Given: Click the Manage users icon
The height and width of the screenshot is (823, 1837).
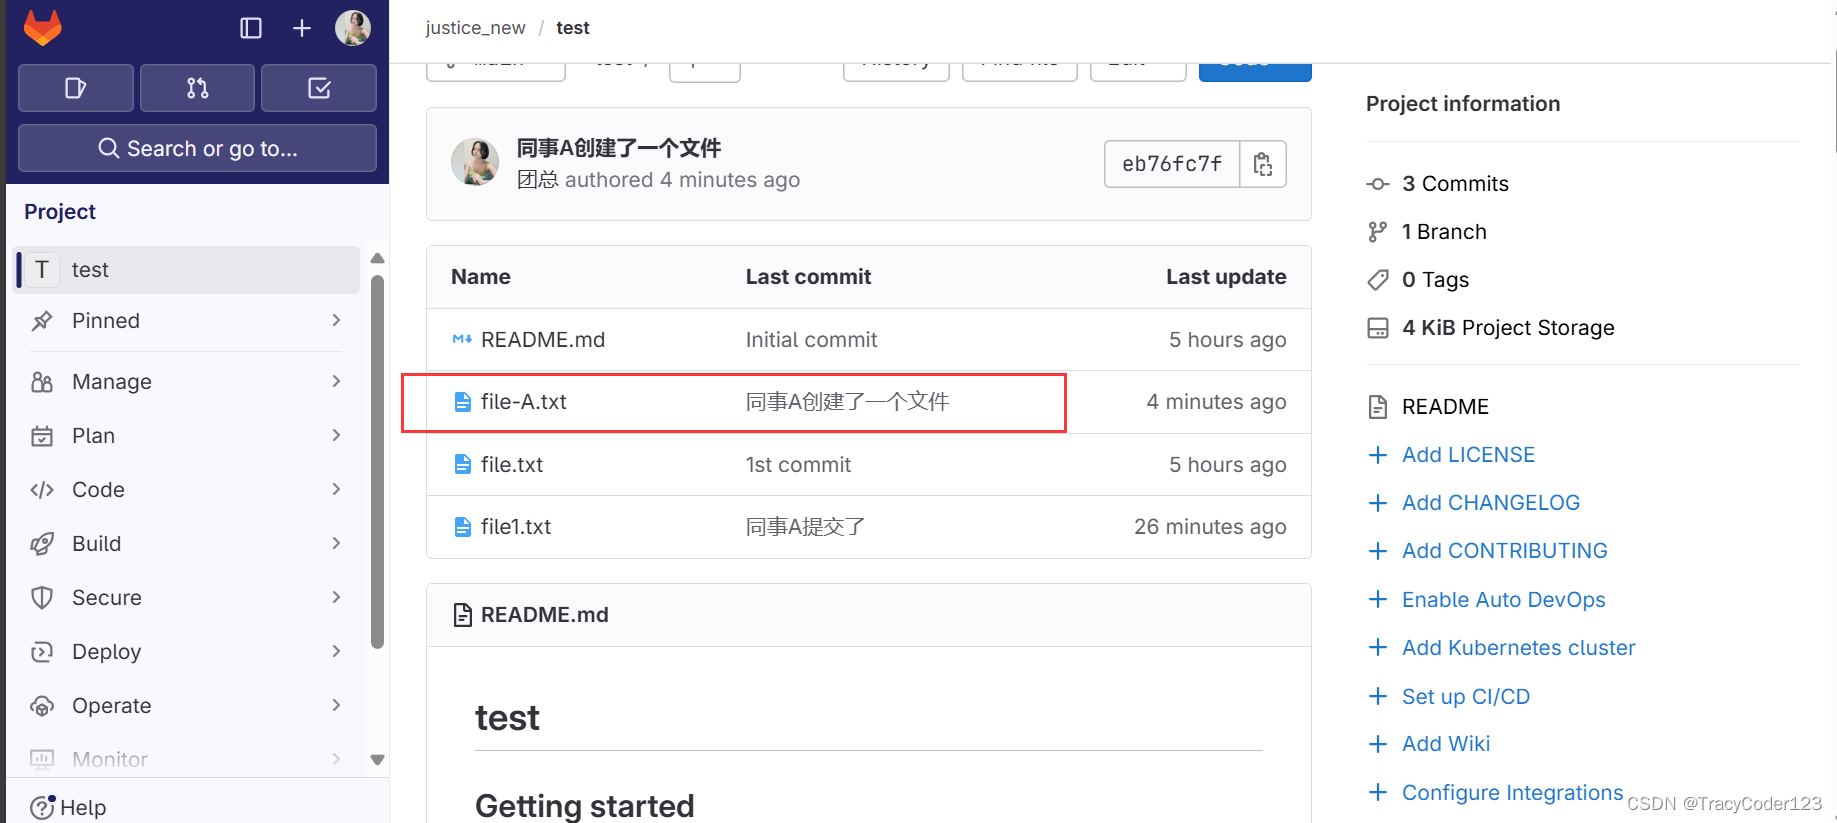Looking at the screenshot, I should tap(42, 382).
